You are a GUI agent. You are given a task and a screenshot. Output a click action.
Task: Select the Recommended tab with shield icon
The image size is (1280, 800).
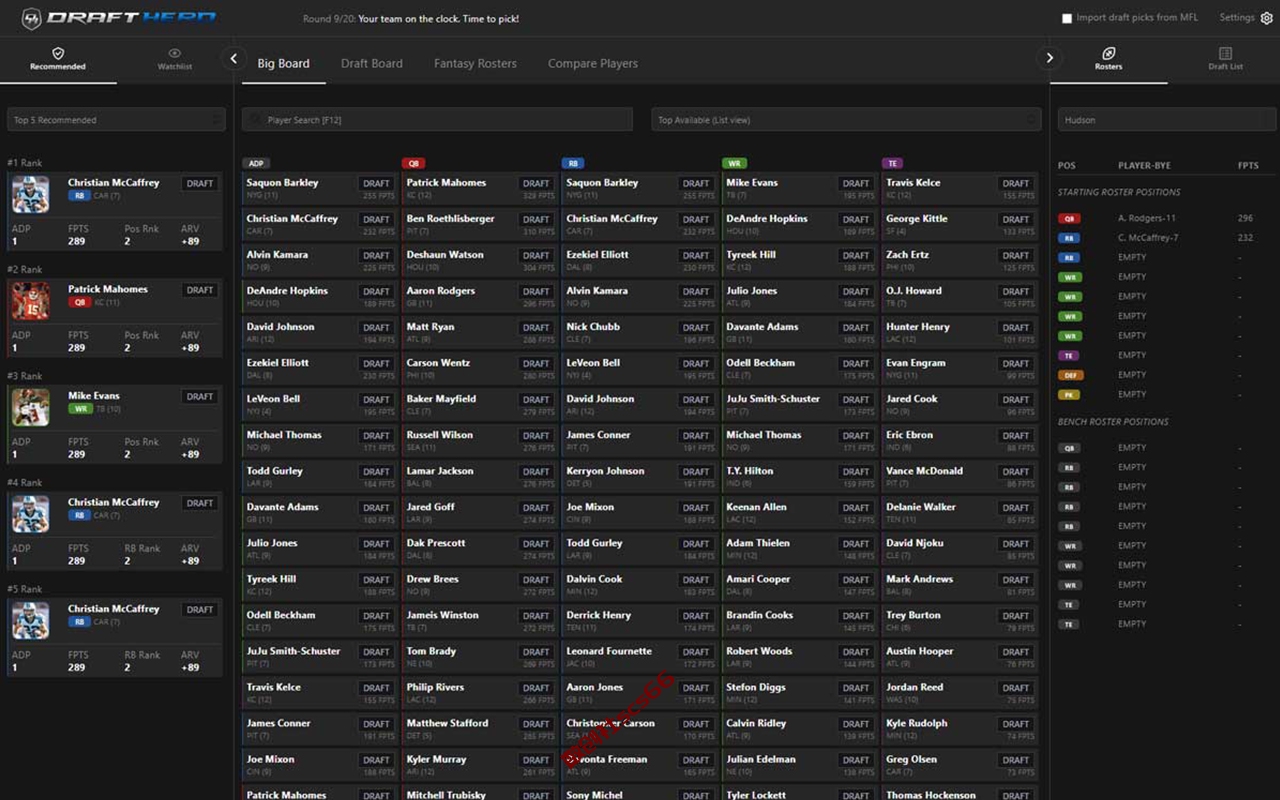tap(58, 59)
